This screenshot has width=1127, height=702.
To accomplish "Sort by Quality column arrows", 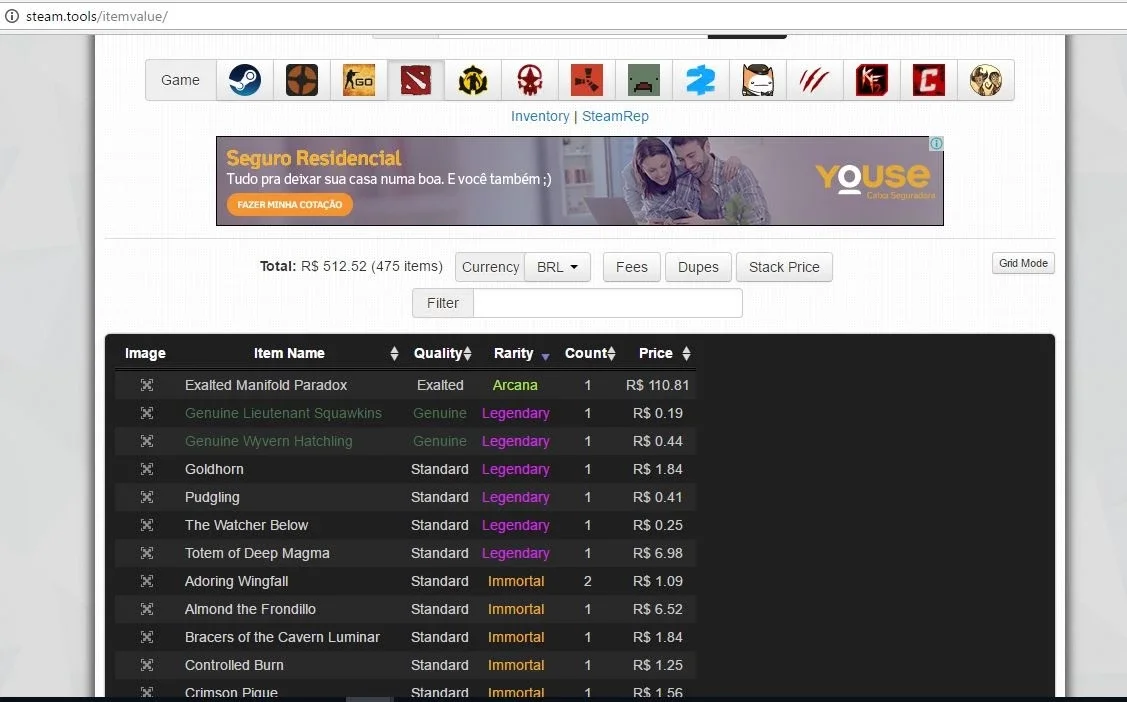I will [x=467, y=354].
